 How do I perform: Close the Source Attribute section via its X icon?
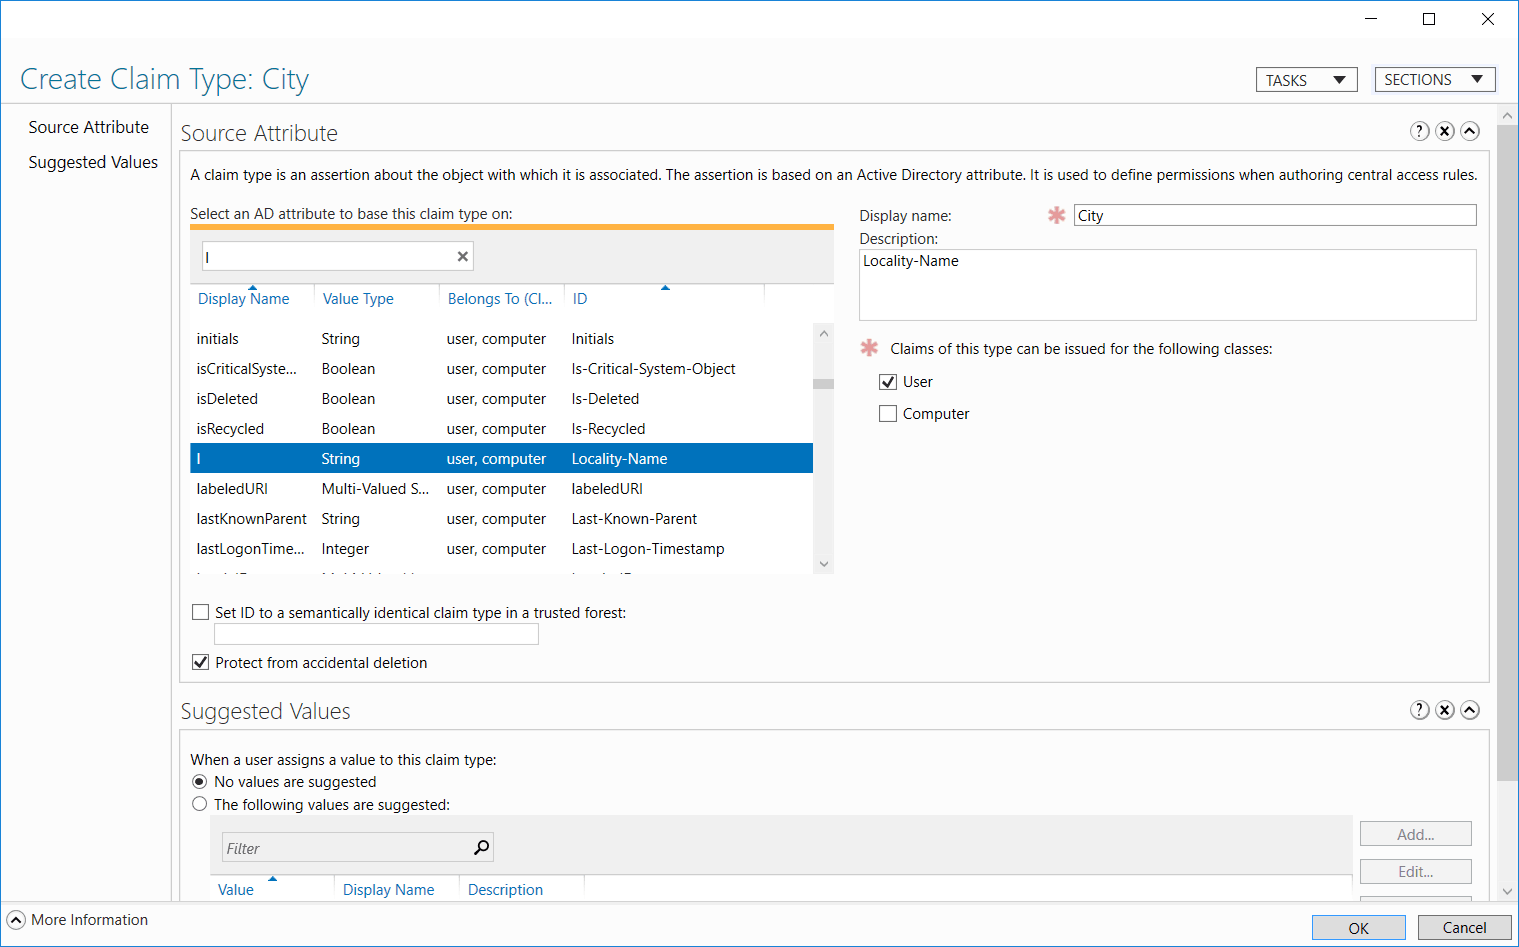click(x=1444, y=131)
